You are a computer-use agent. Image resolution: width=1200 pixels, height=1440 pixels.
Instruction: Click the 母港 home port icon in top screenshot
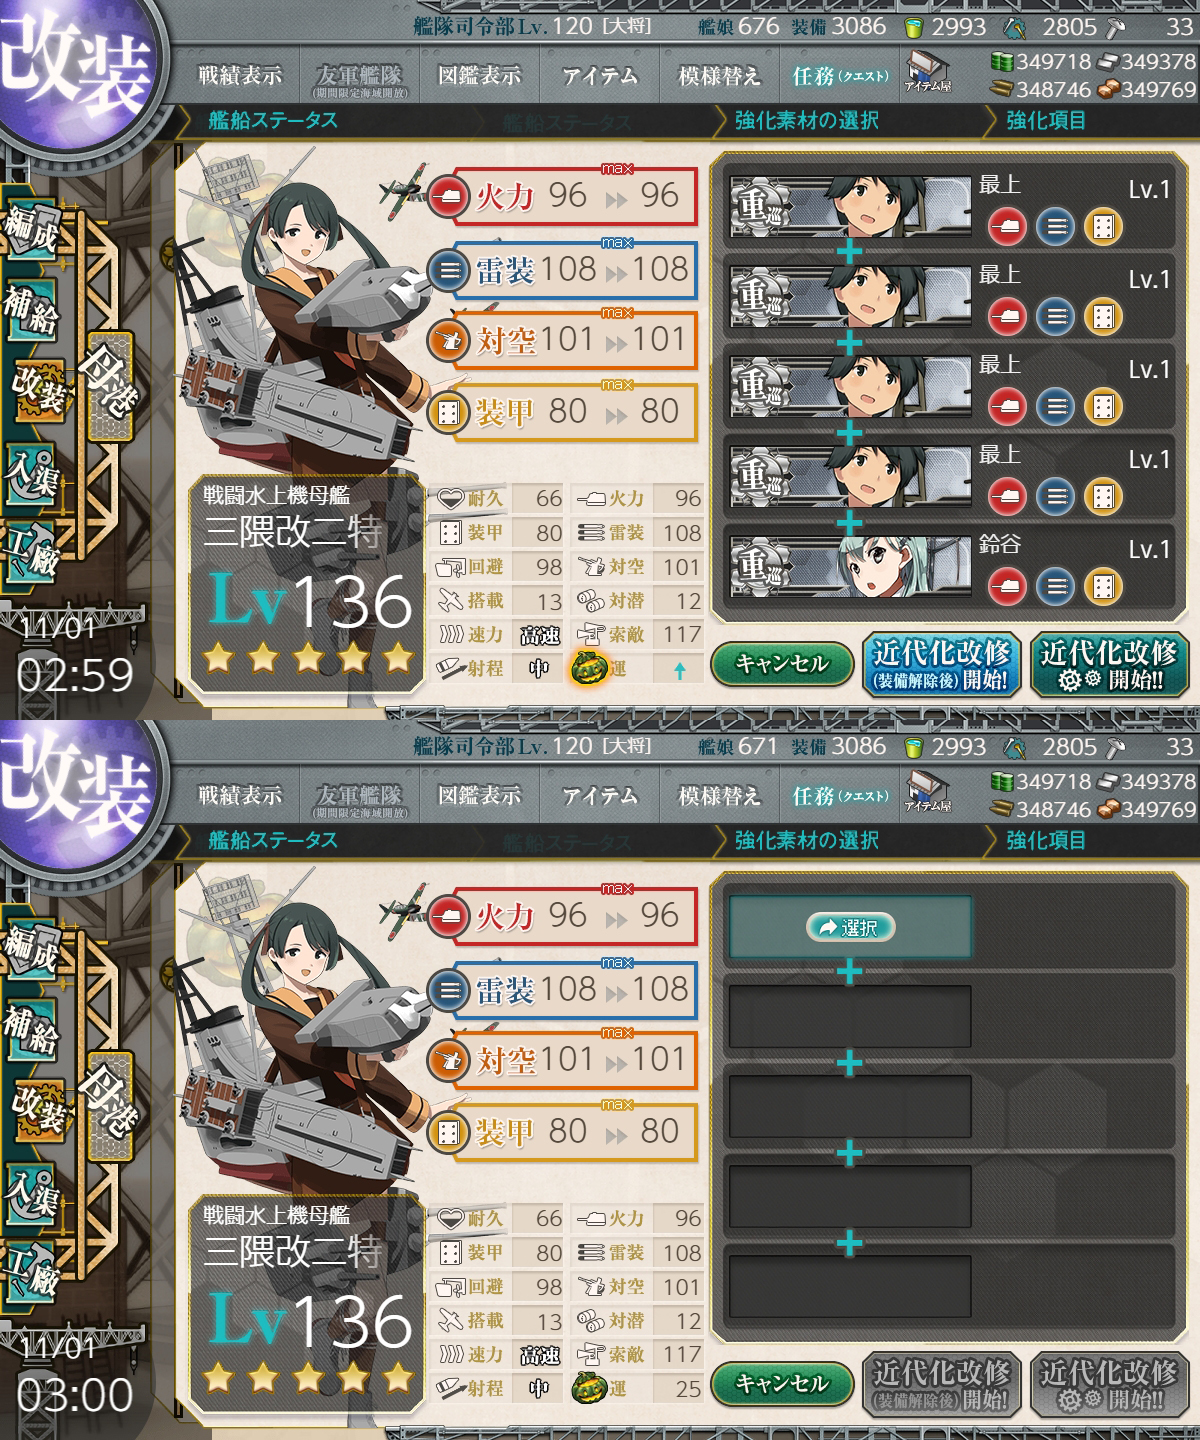tap(108, 388)
